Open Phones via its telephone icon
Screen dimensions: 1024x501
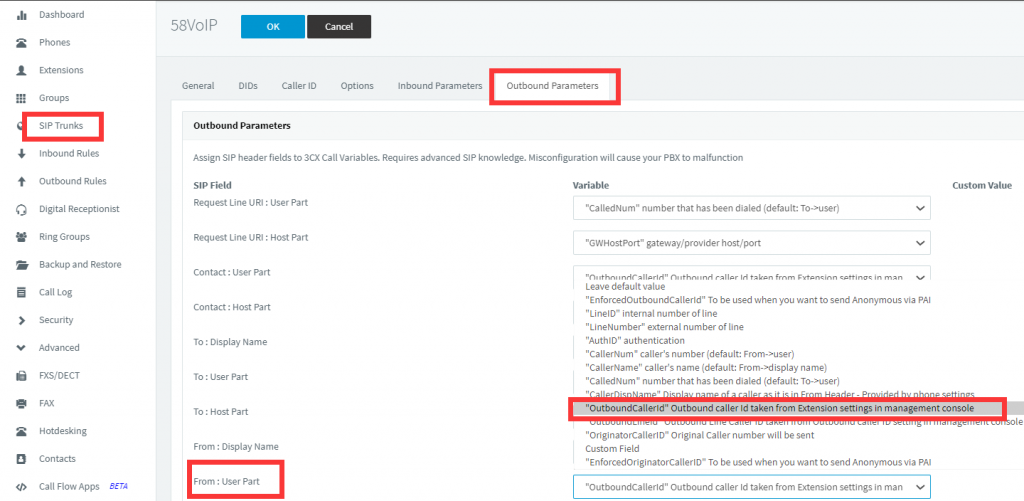click(21, 43)
